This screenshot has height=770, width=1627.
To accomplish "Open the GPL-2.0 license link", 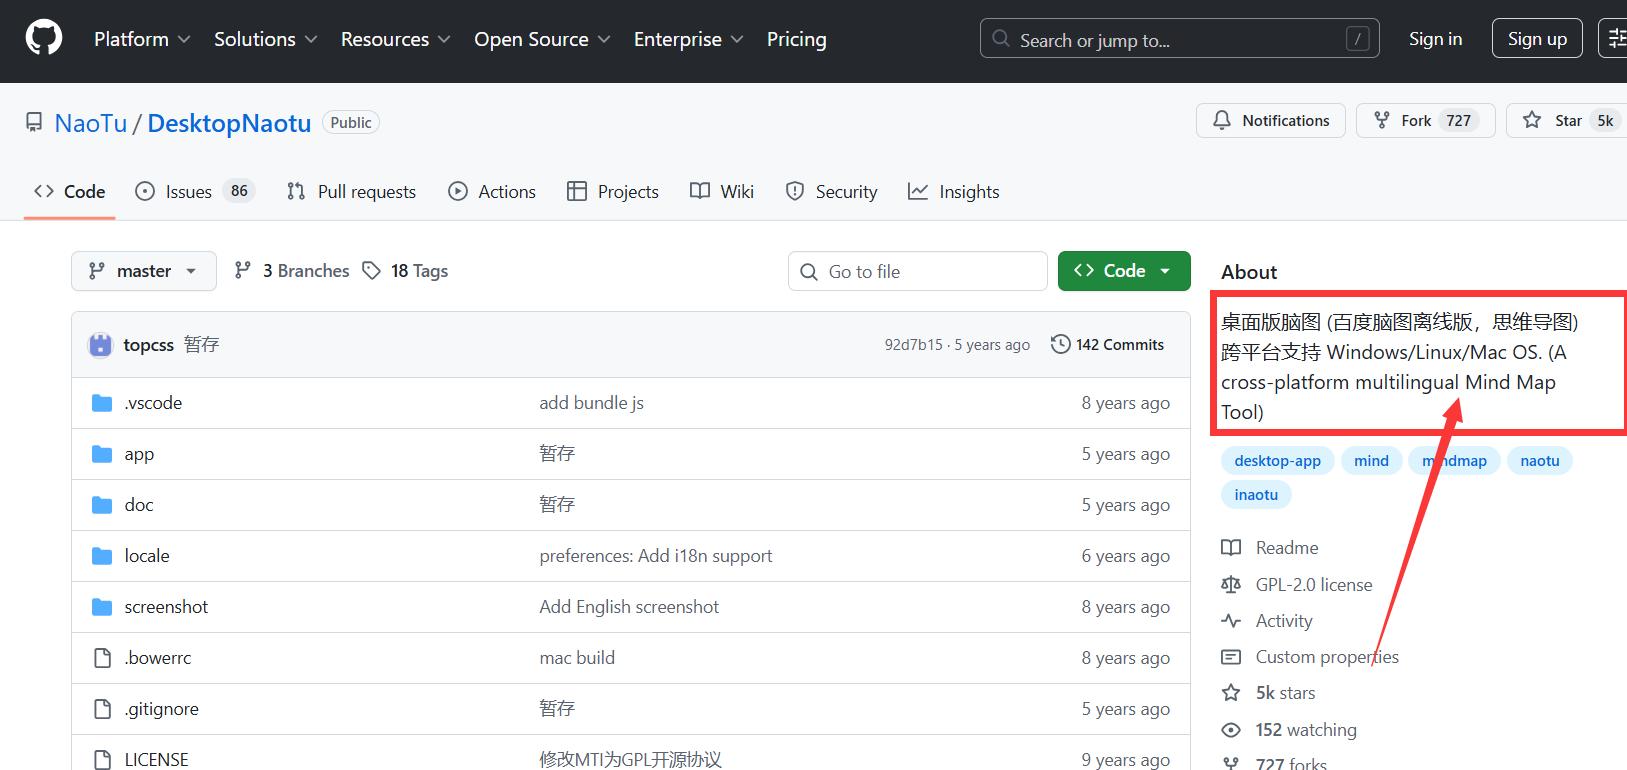I will (1313, 585).
